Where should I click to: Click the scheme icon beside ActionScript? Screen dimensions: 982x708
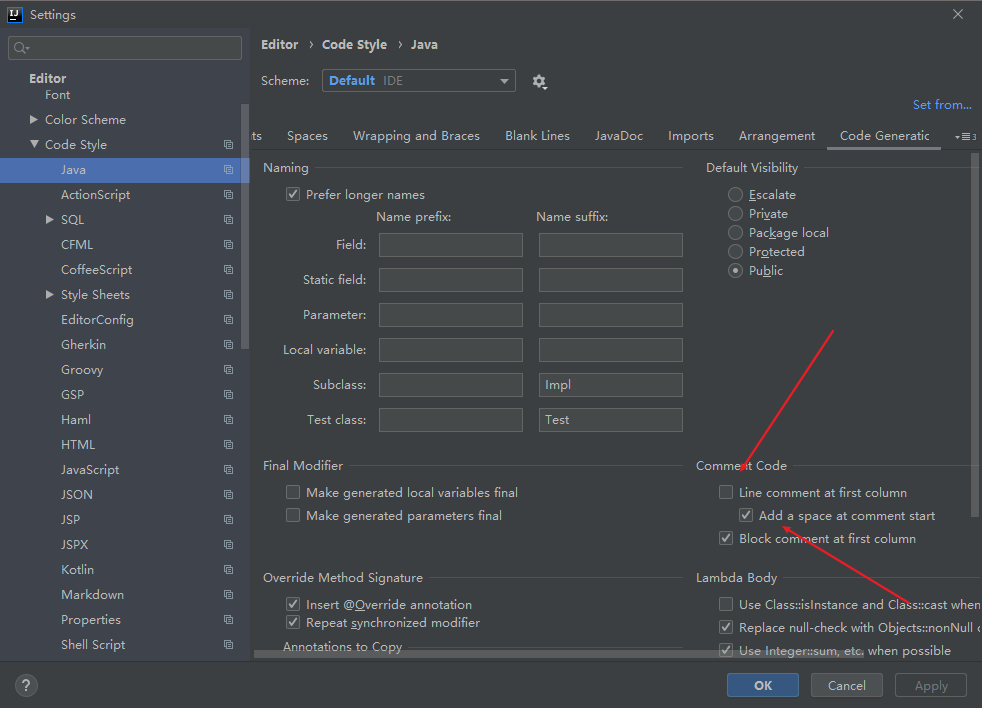tap(228, 195)
